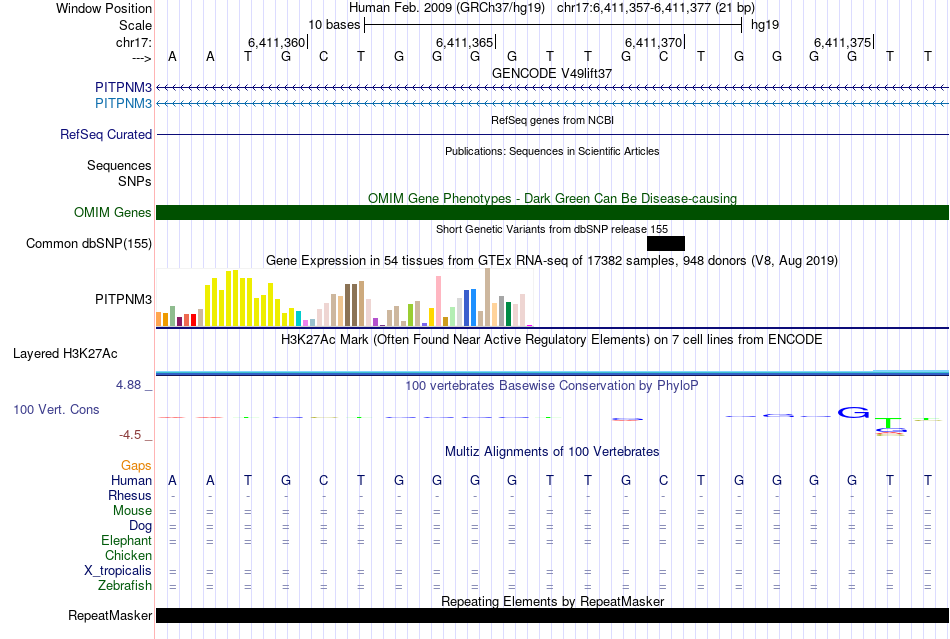Click the dark blue PITPNM3 intron arrow line
This screenshot has height=639, width=950.
tap(553, 88)
